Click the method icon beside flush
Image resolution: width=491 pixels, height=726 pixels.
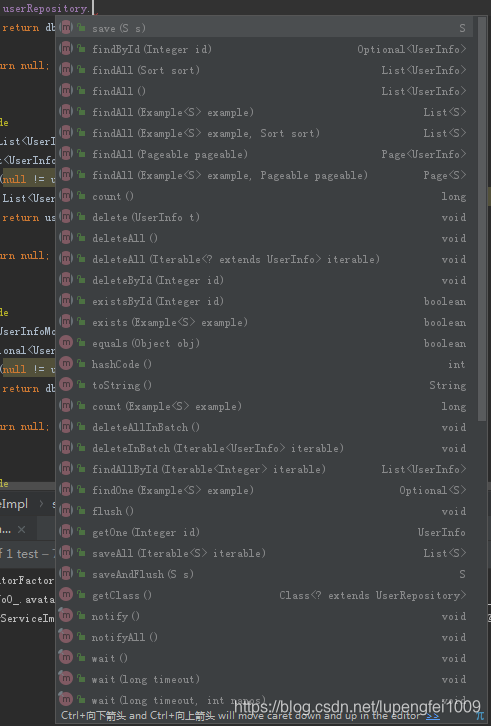pyautogui.click(x=66, y=510)
